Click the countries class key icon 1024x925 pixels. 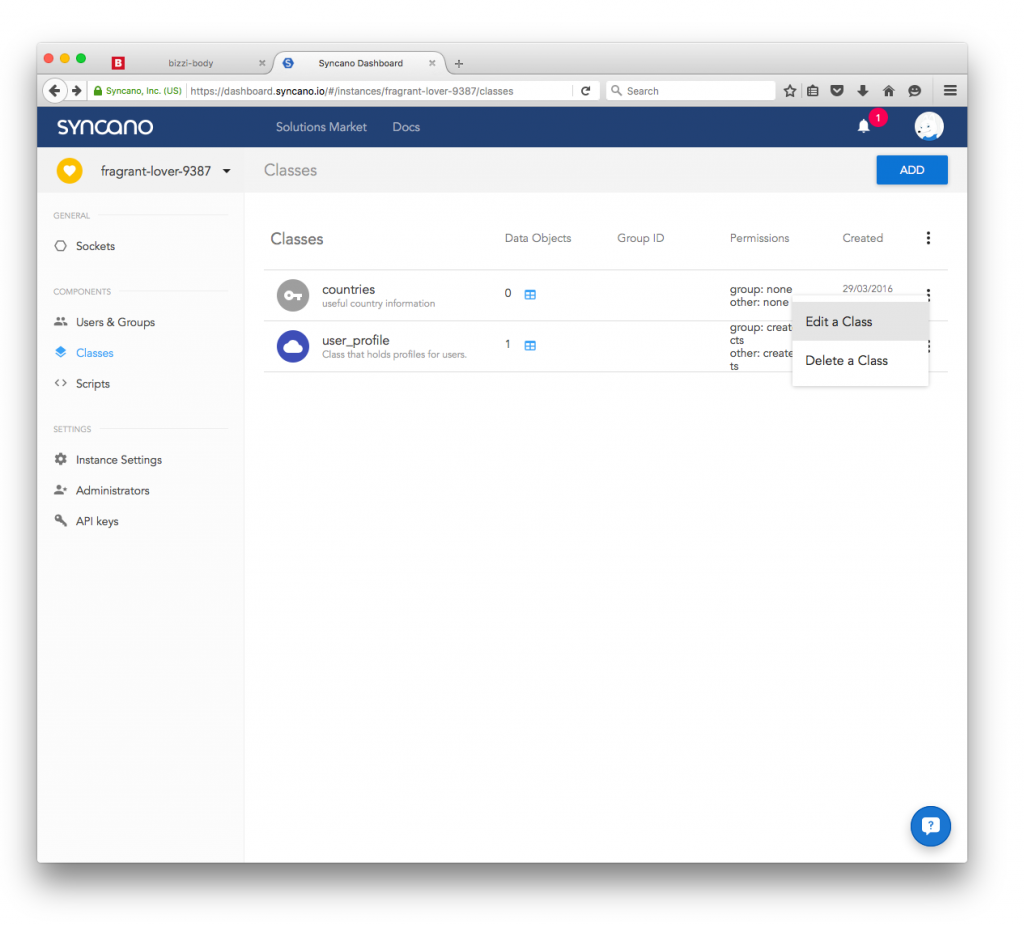(x=293, y=295)
